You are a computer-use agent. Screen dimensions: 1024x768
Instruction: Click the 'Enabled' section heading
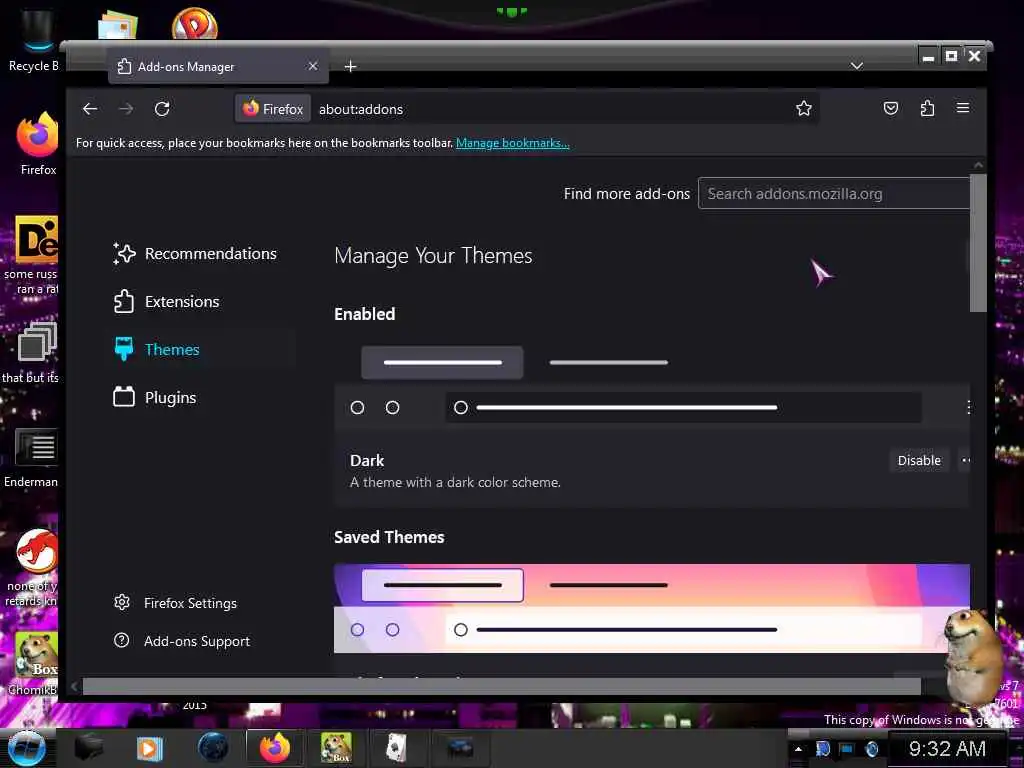coord(364,314)
